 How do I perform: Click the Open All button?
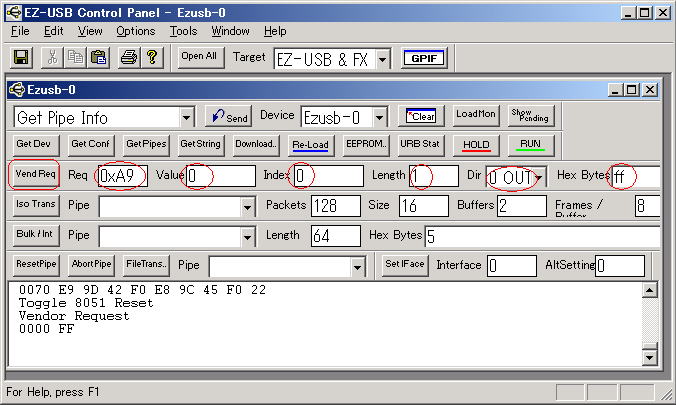point(201,57)
